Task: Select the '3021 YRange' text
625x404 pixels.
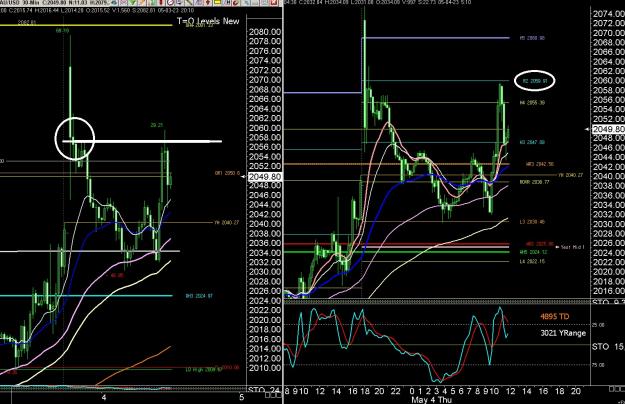Action: coord(563,333)
